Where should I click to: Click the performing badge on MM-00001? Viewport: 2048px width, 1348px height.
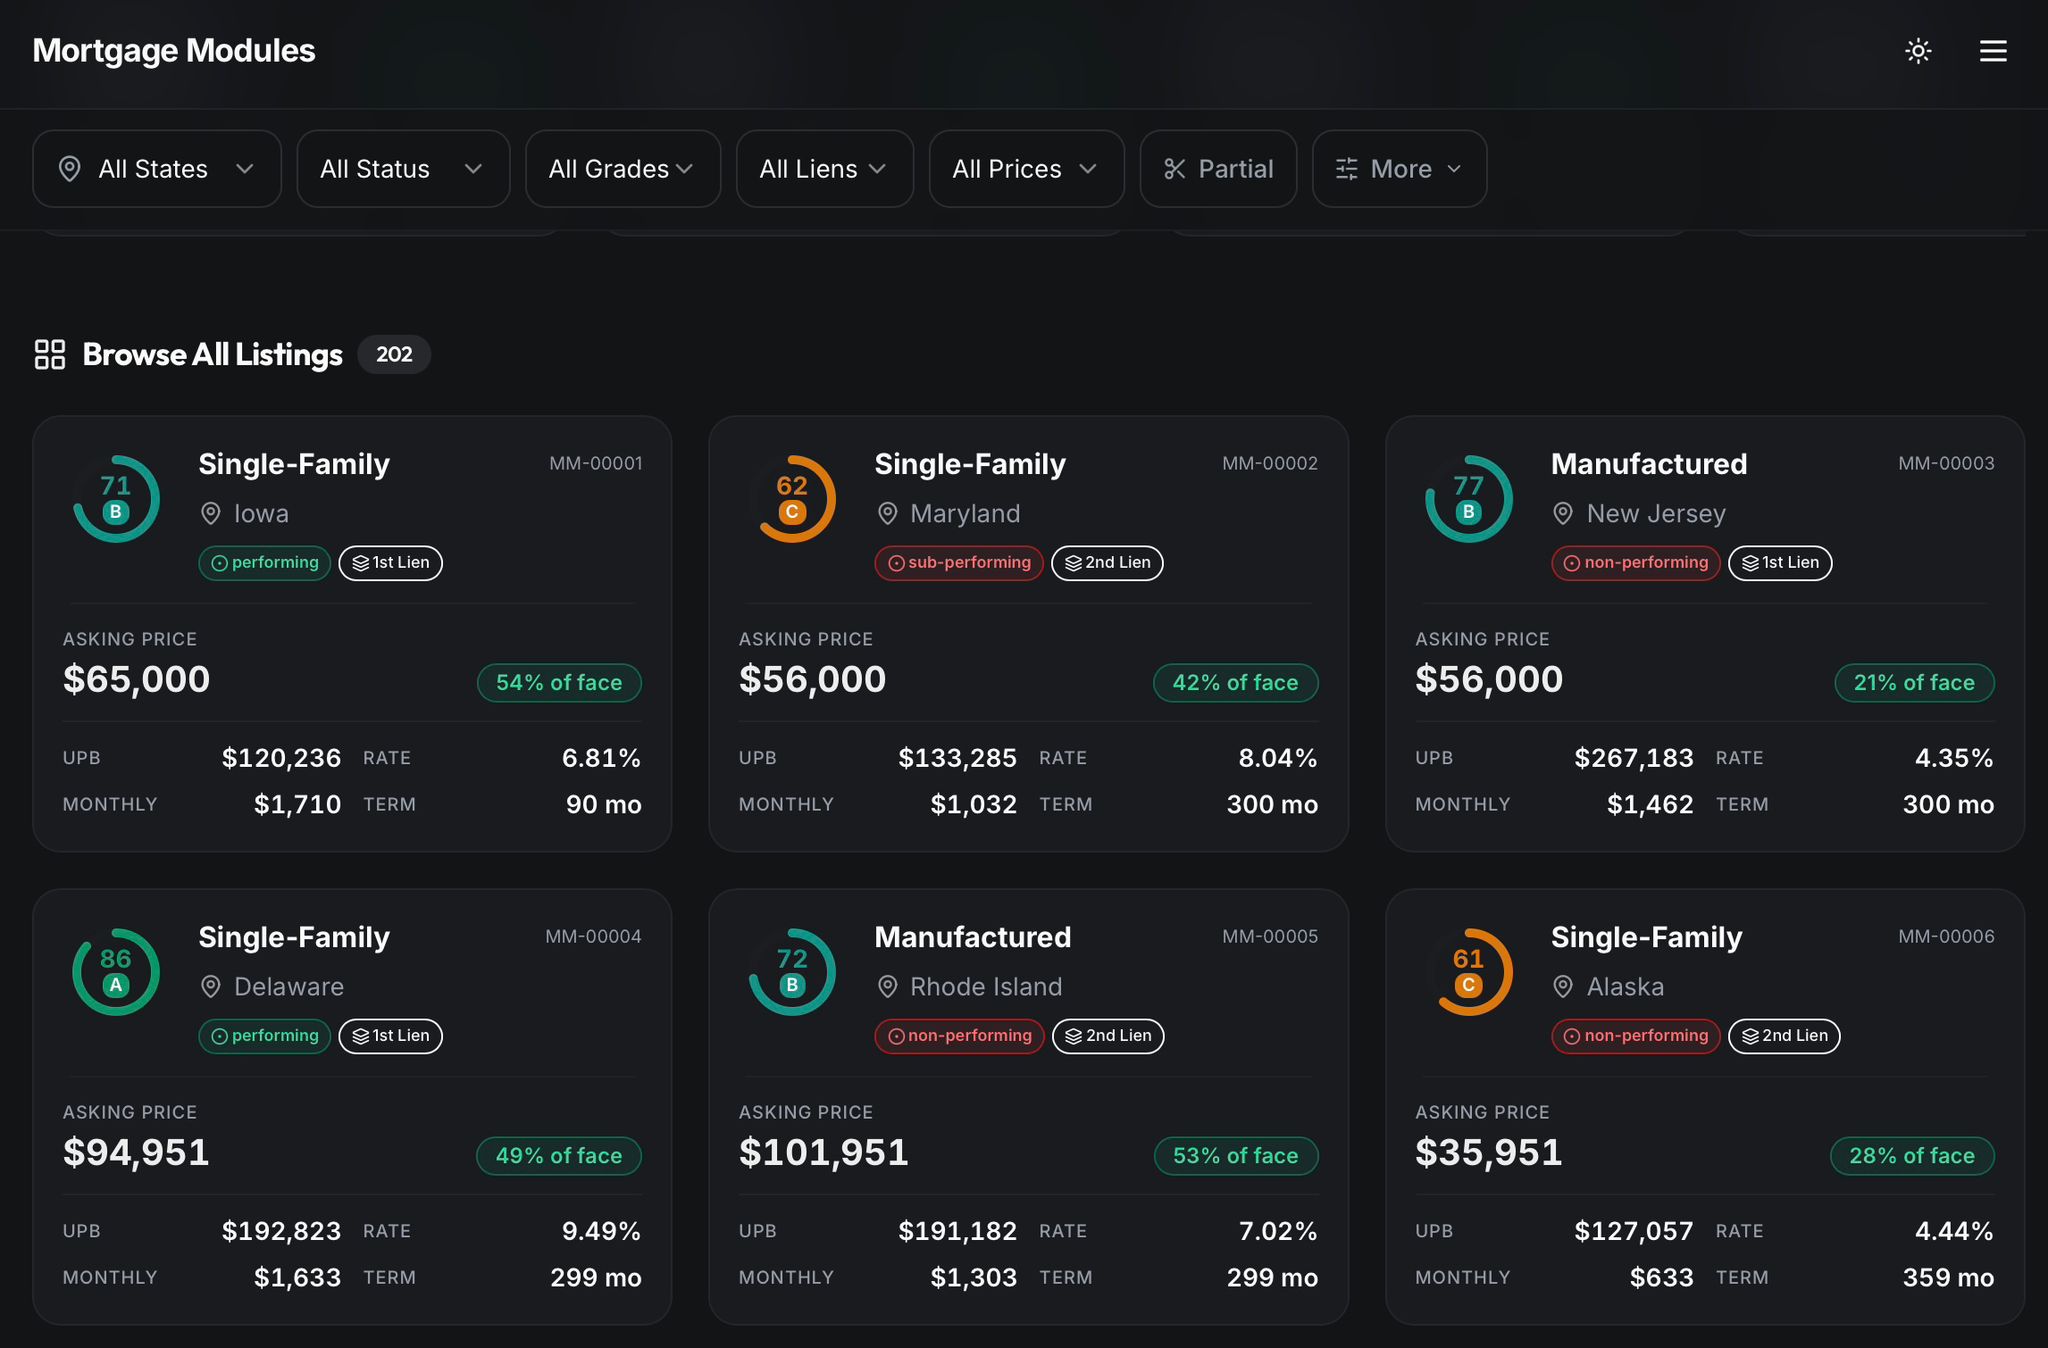265,563
